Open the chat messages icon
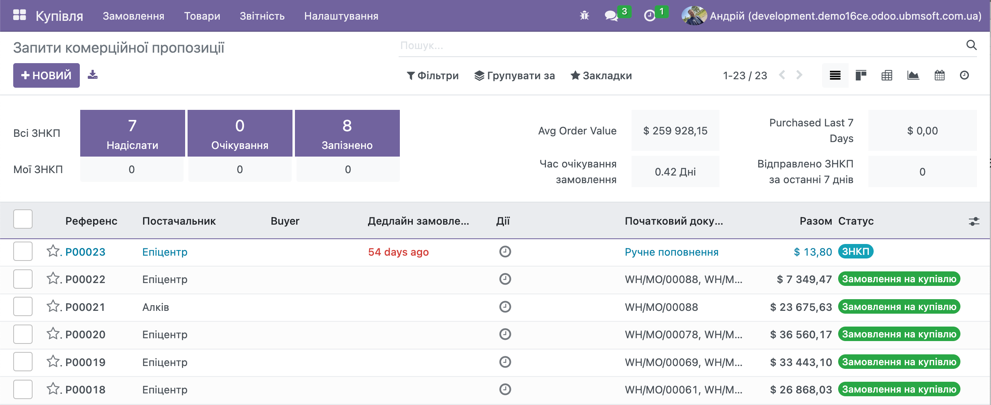The width and height of the screenshot is (991, 405). pos(611,16)
